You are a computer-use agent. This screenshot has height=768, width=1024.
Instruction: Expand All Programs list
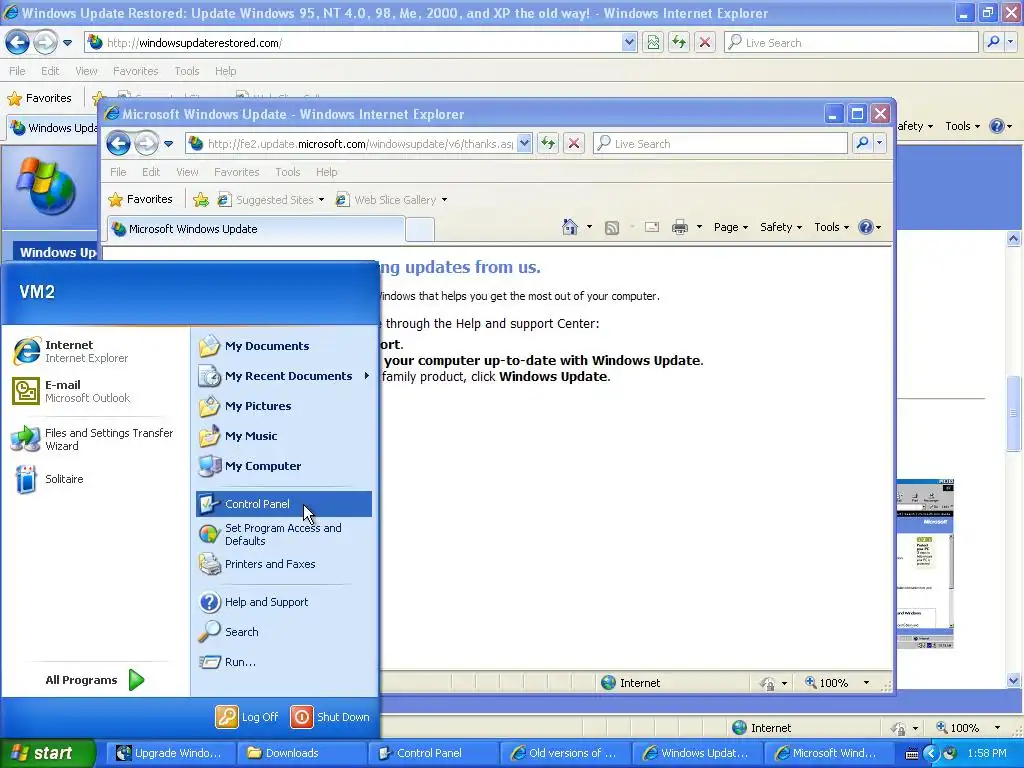pyautogui.click(x=95, y=680)
